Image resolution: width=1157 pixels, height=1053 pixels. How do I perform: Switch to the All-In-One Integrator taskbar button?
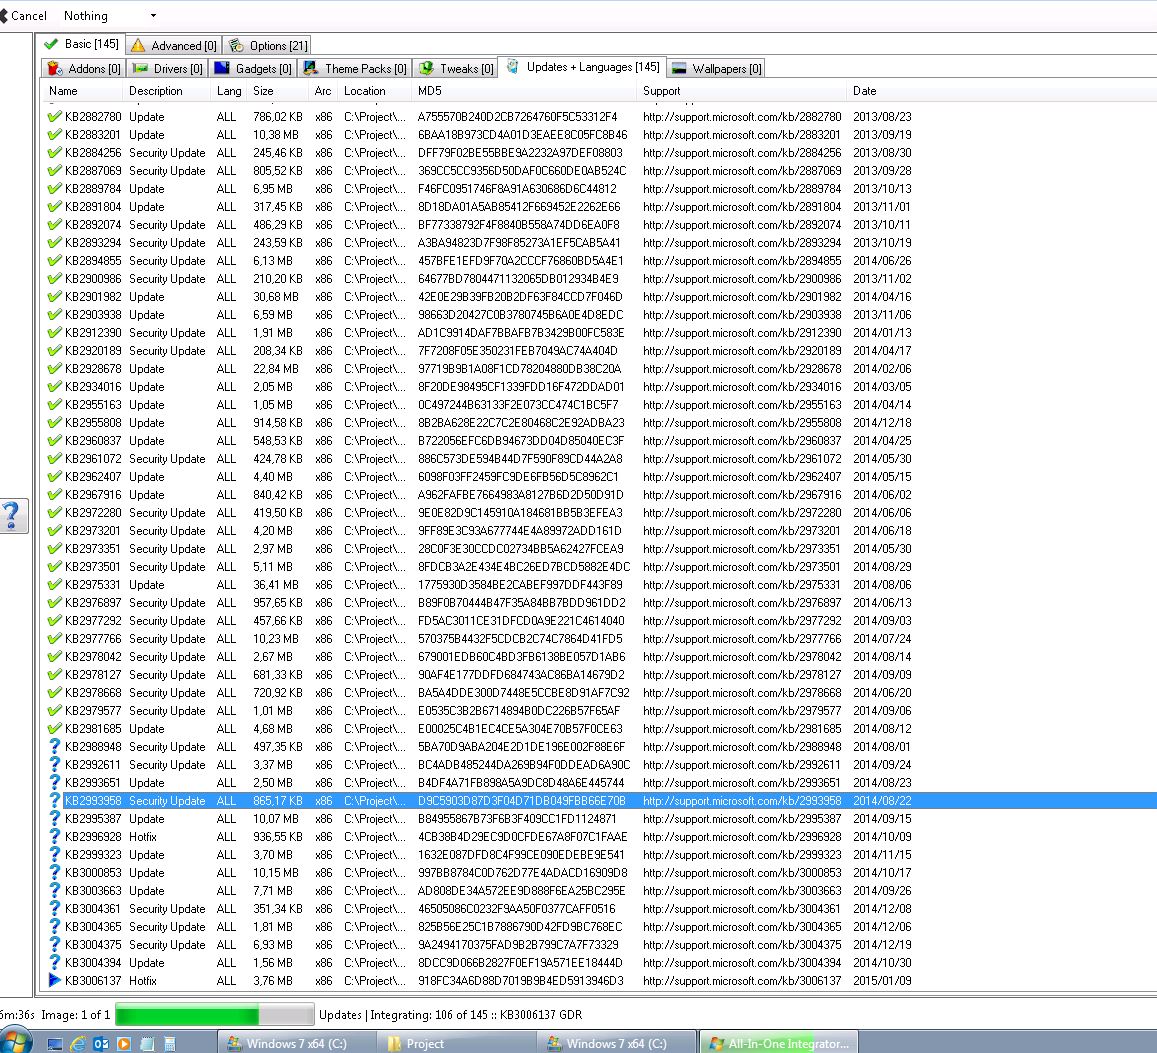(778, 1043)
